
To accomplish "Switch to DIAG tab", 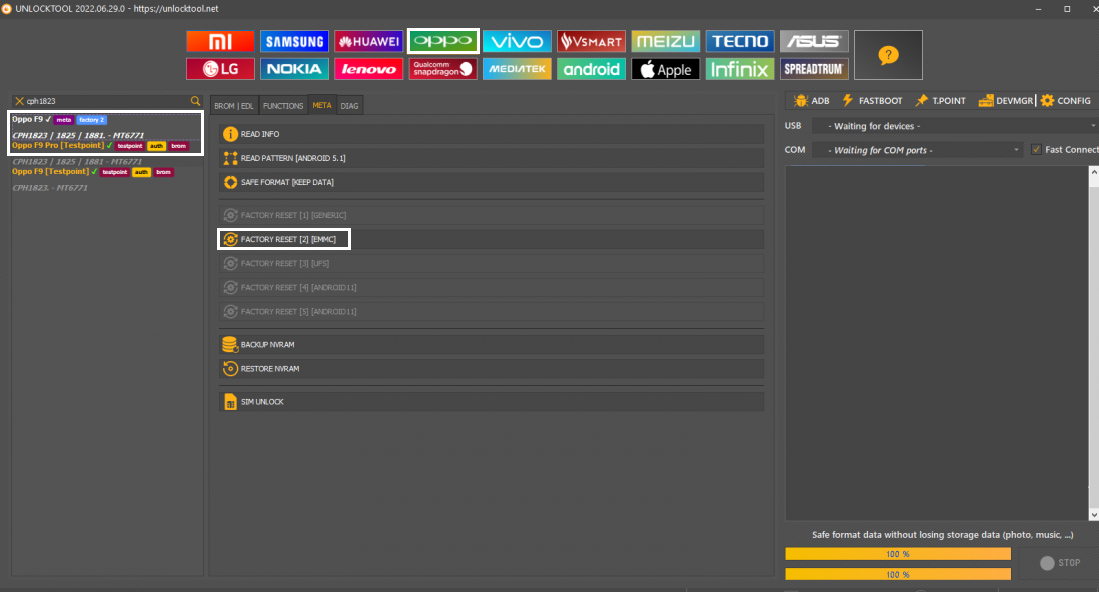I will click(349, 106).
